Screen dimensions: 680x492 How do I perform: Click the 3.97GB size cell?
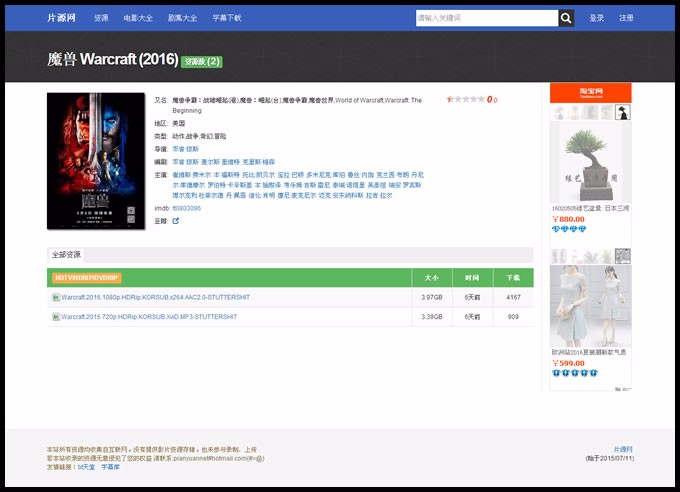coord(432,297)
